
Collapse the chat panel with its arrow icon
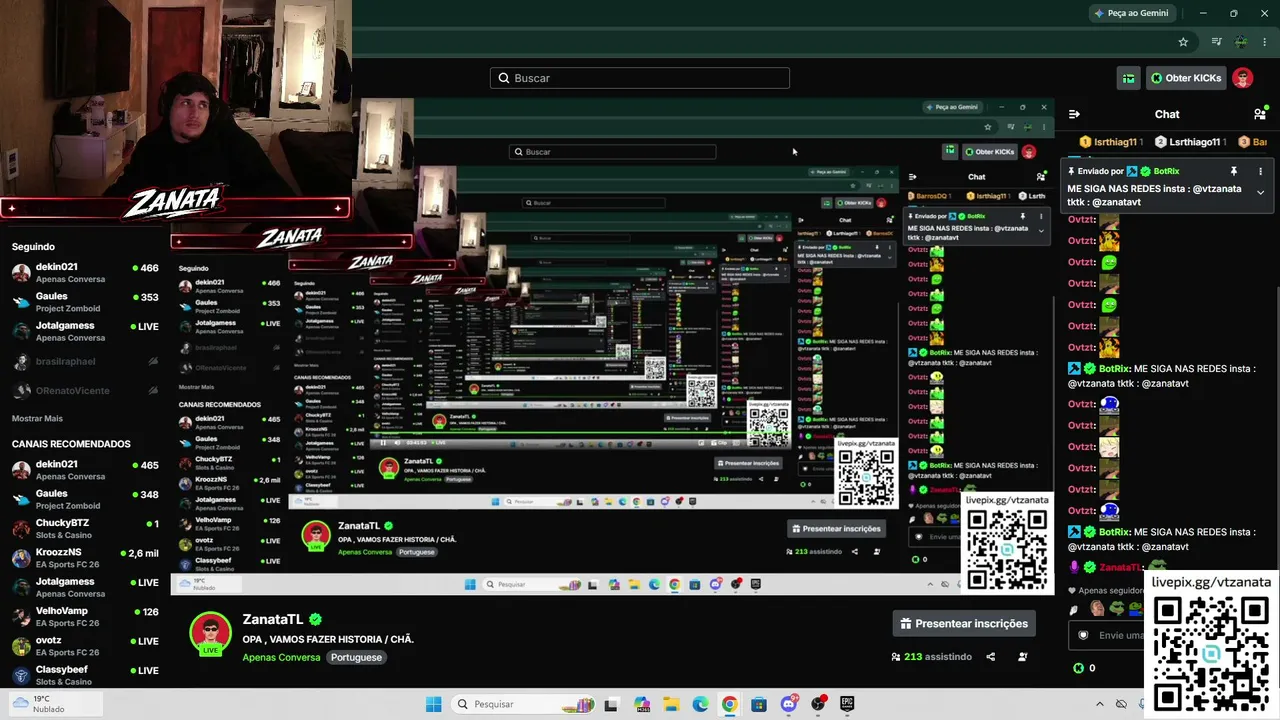coord(1074,114)
